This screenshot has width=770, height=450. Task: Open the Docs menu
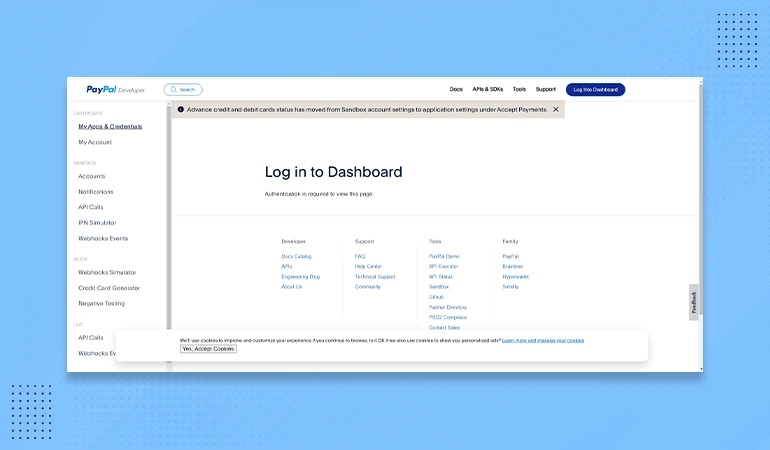456,89
